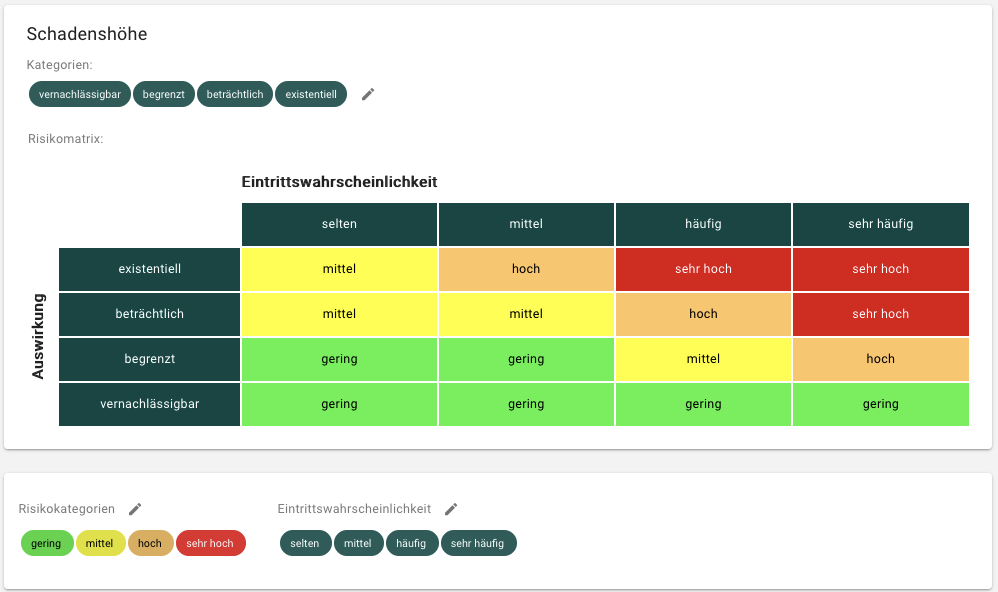Screen dimensions: 998x592
Task: Select the yellow 'mittel' Risikokategorien chip
Action: [100, 543]
